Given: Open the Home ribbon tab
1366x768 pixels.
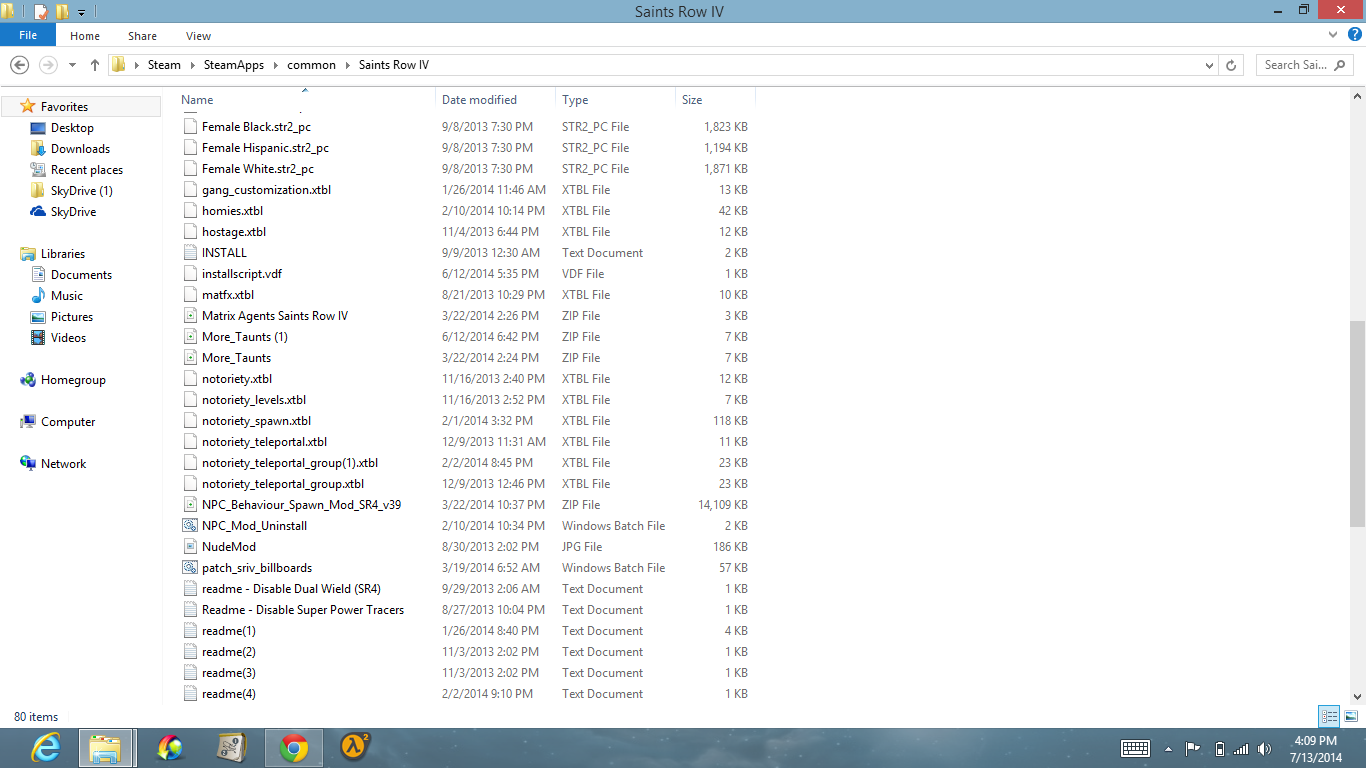Looking at the screenshot, I should tap(85, 36).
